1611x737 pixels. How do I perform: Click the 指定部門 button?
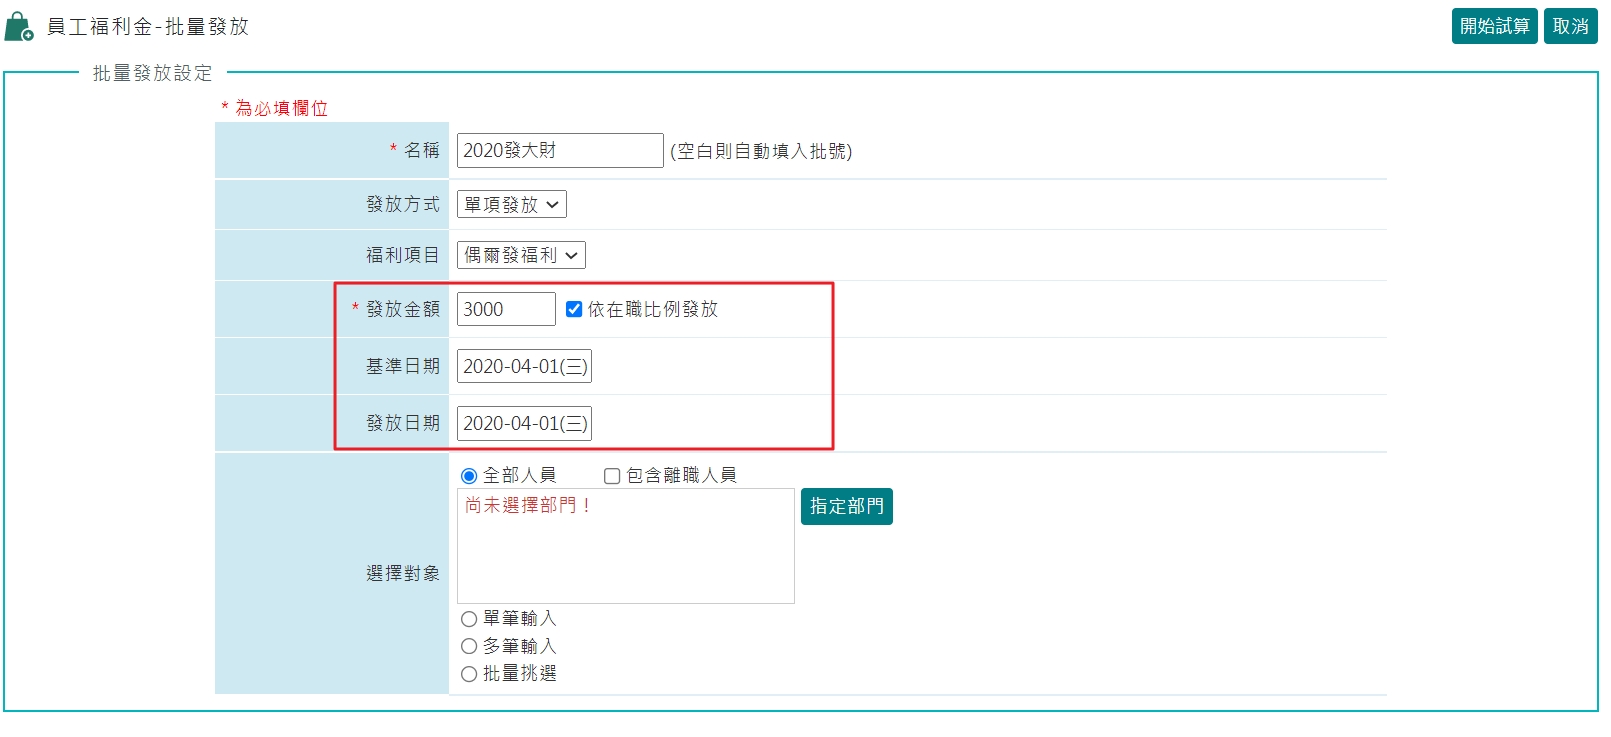(846, 506)
